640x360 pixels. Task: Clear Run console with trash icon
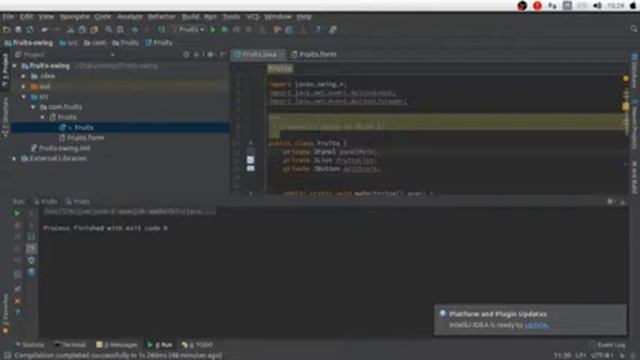coord(31,272)
